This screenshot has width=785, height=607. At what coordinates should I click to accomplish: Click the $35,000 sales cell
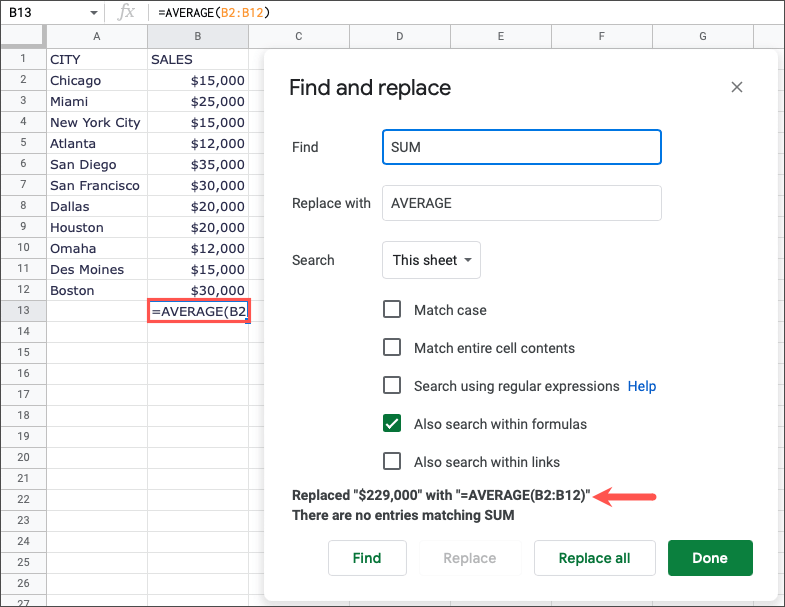(198, 164)
